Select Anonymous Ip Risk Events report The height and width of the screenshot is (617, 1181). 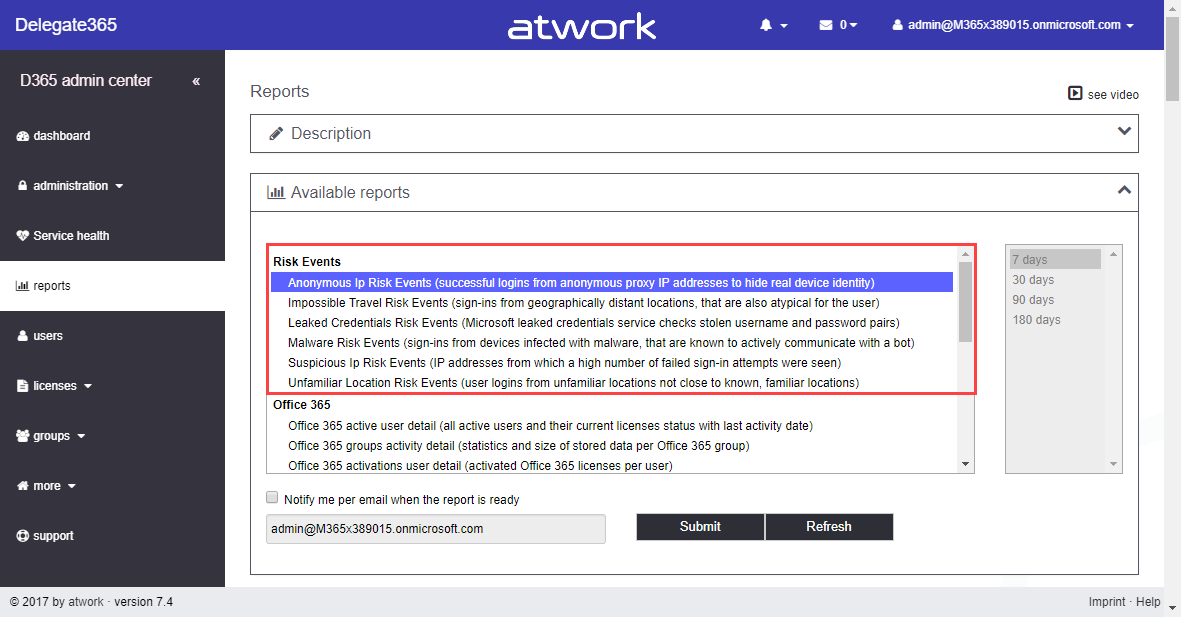pyautogui.click(x=612, y=283)
